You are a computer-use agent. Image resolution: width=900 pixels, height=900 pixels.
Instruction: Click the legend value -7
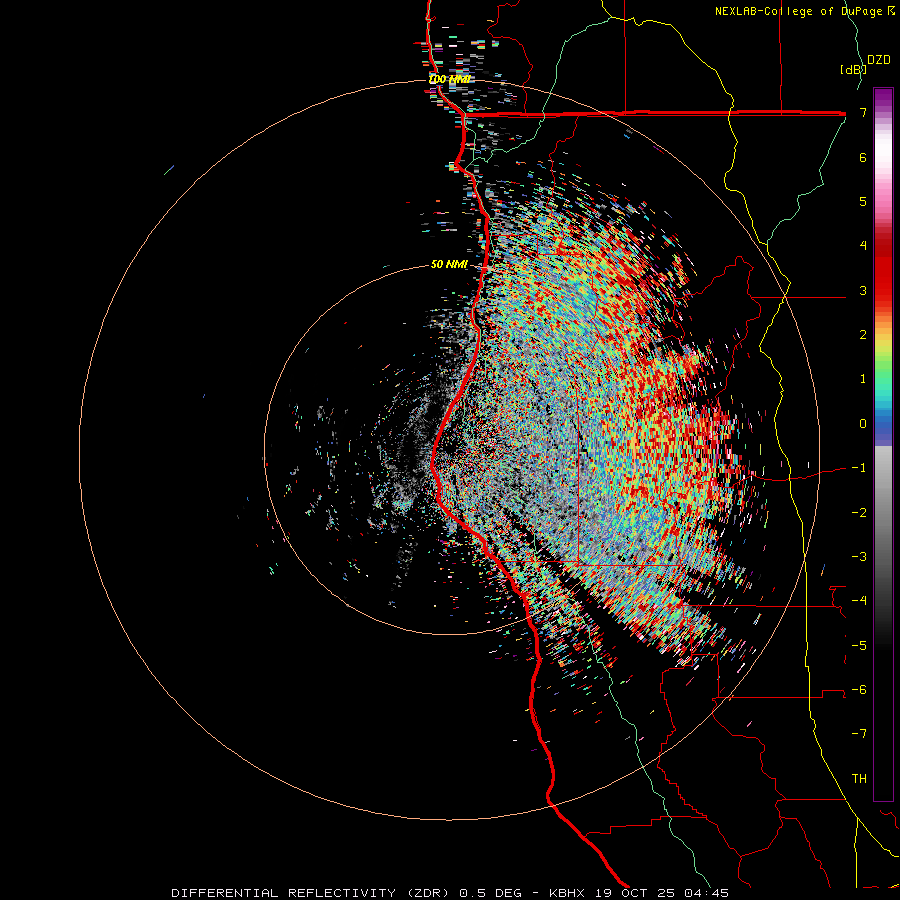(x=859, y=734)
